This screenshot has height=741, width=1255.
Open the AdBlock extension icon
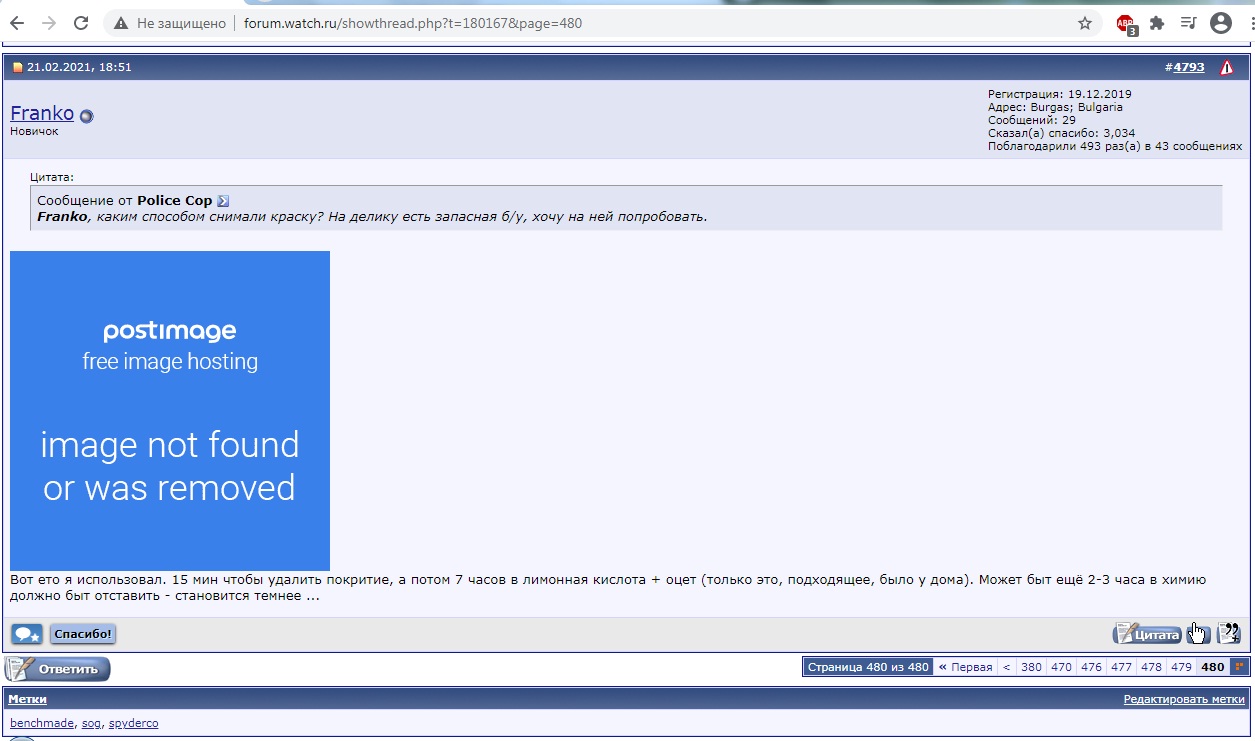click(x=1126, y=23)
